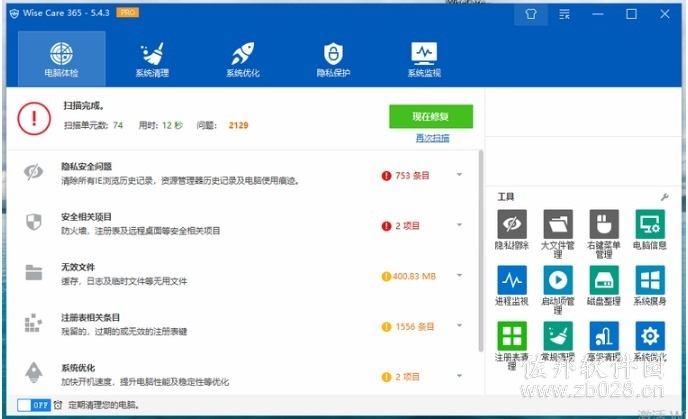The image size is (688, 419).
Task: Select the 注册表相关条目 heading
Action: (x=90, y=317)
